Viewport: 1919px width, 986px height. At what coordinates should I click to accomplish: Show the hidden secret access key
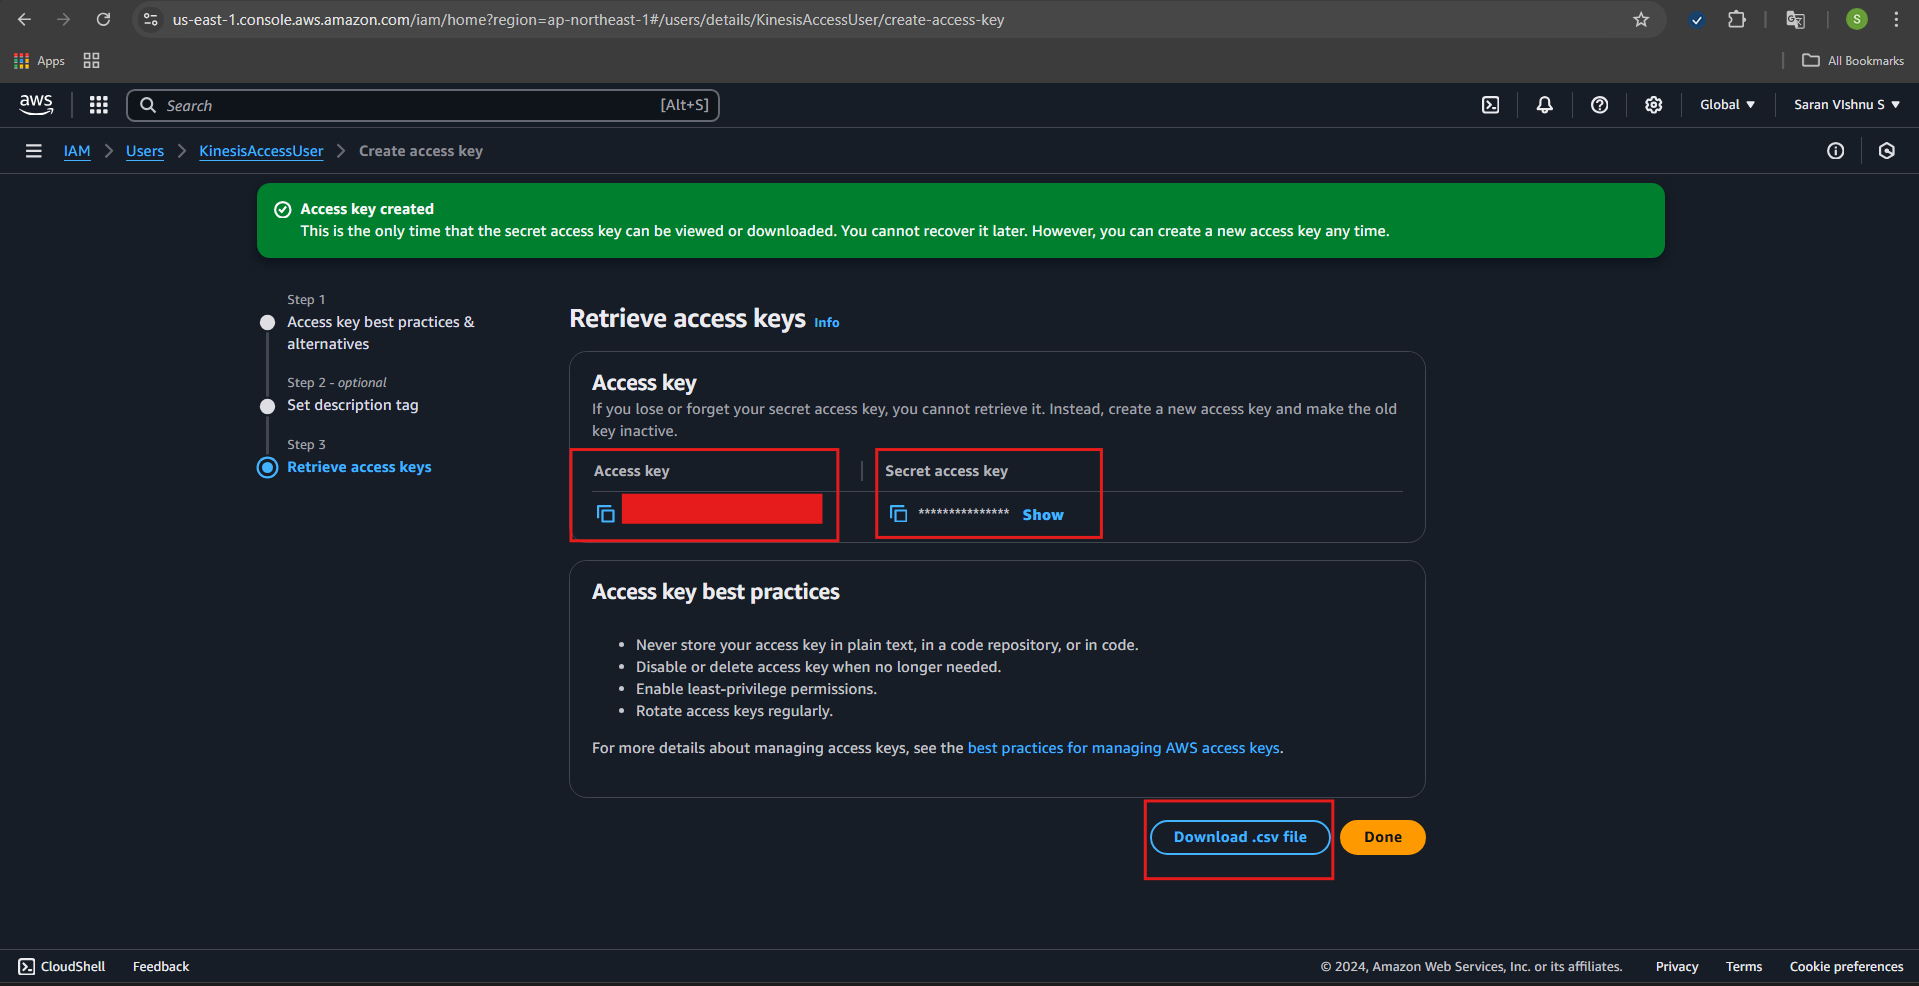point(1042,515)
